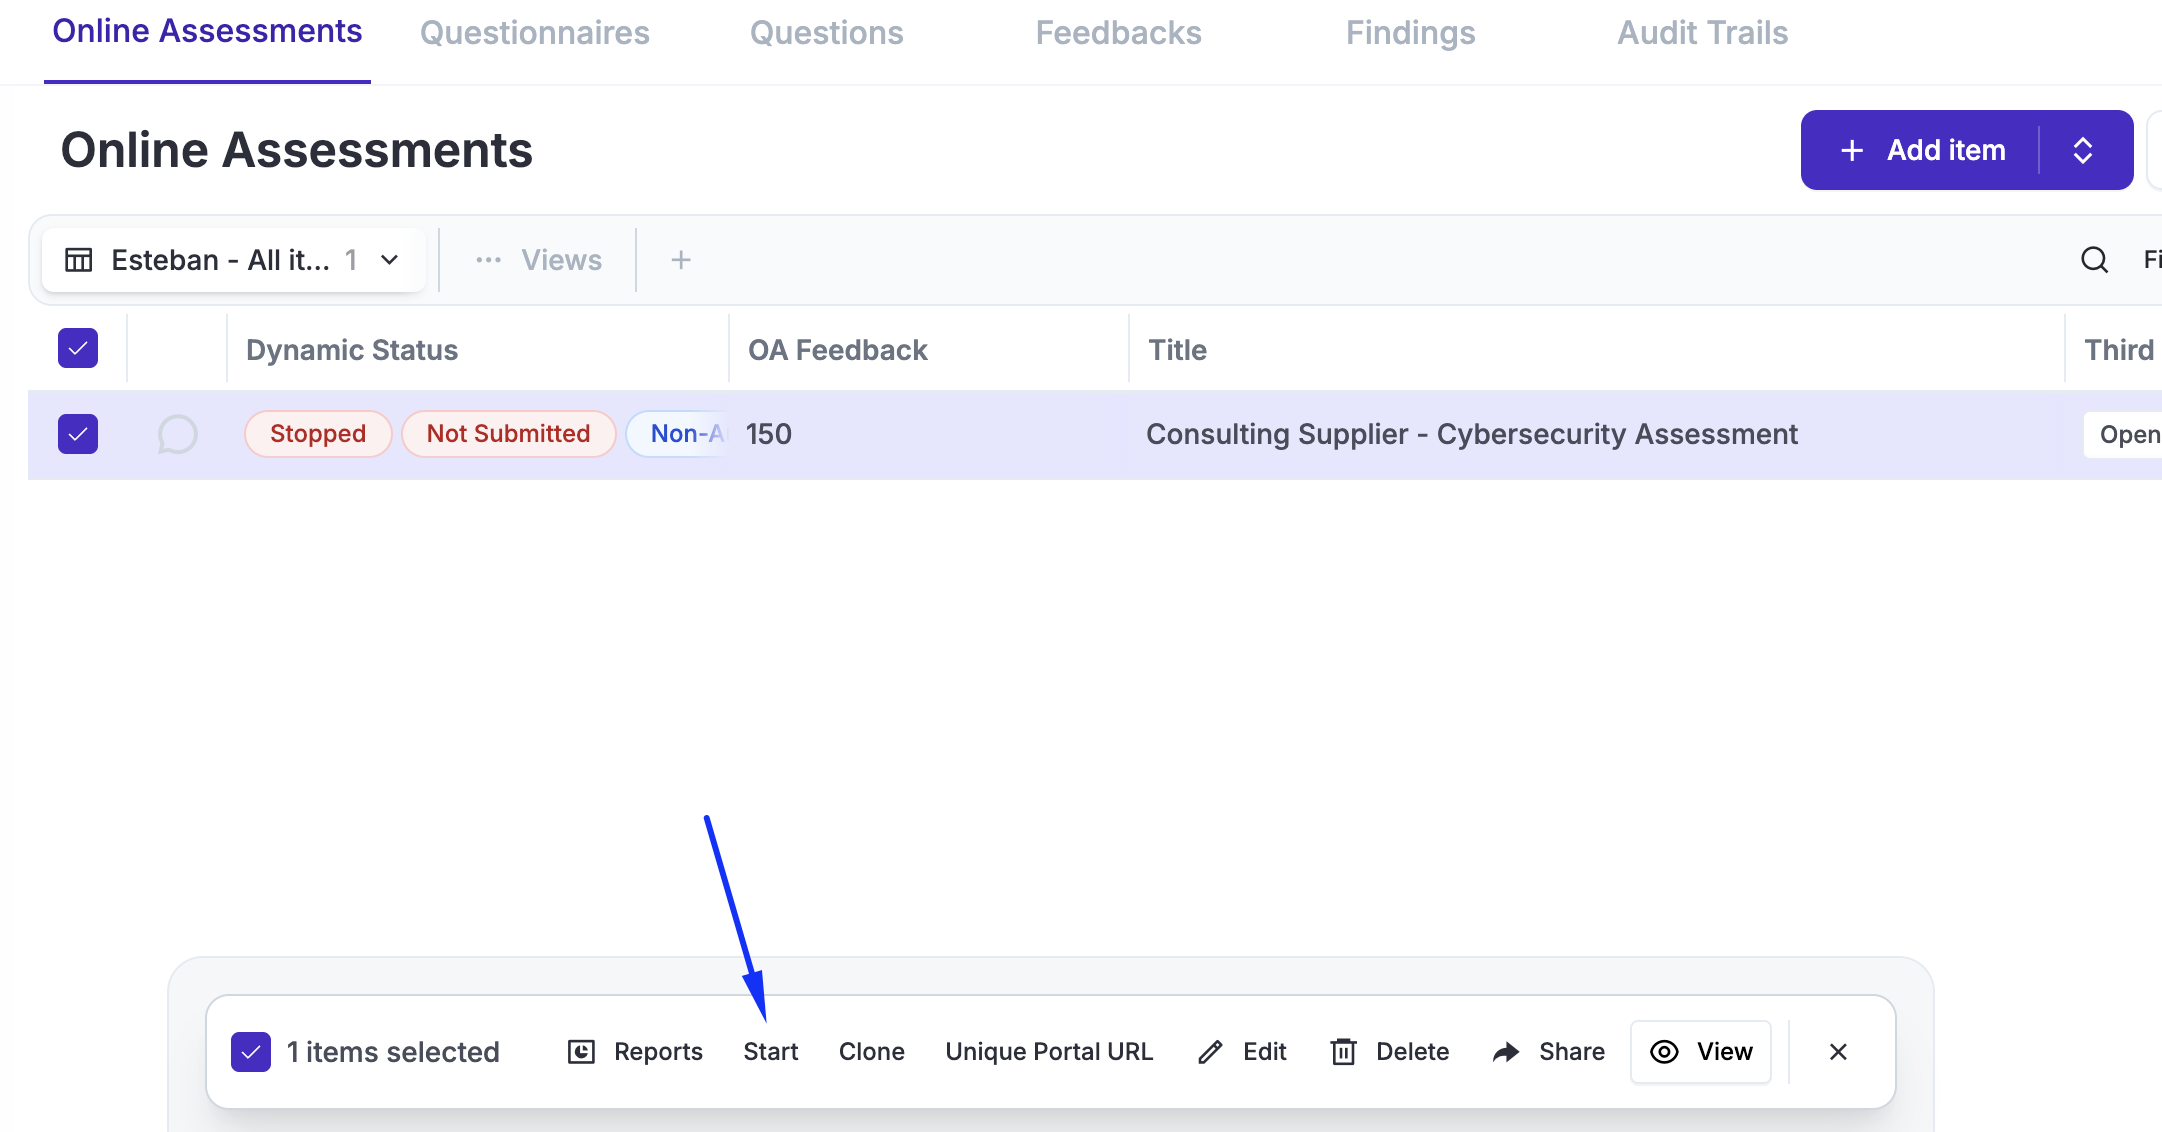Toggle the select-all header checkbox
Viewport: 2162px width, 1132px height.
tap(78, 349)
